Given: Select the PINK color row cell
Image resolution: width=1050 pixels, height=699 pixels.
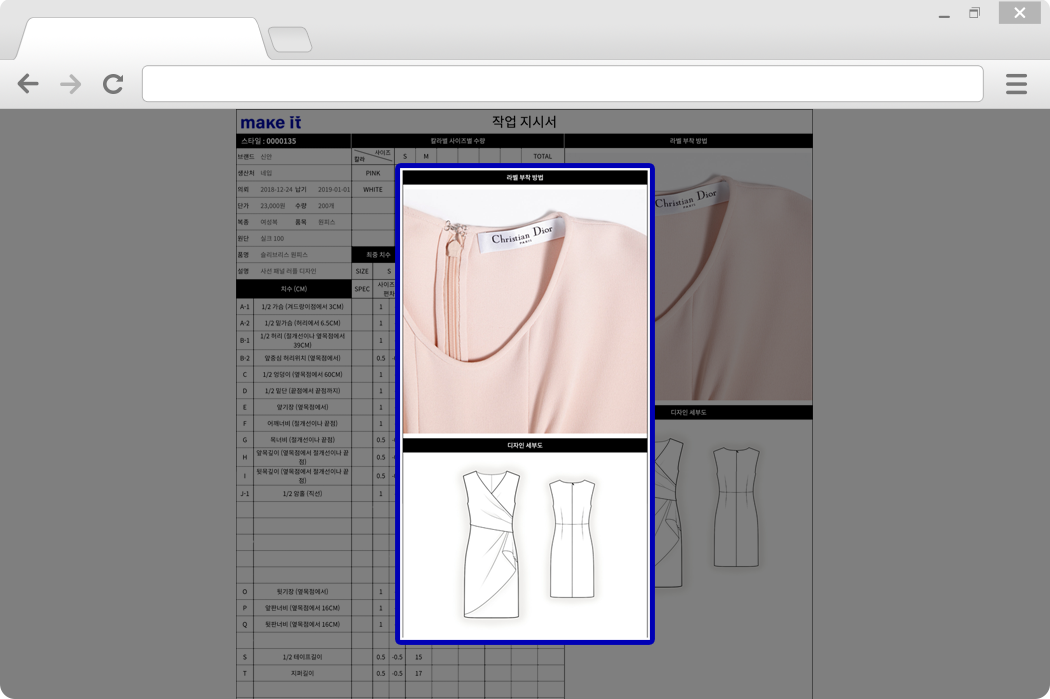Looking at the screenshot, I should 373,173.
